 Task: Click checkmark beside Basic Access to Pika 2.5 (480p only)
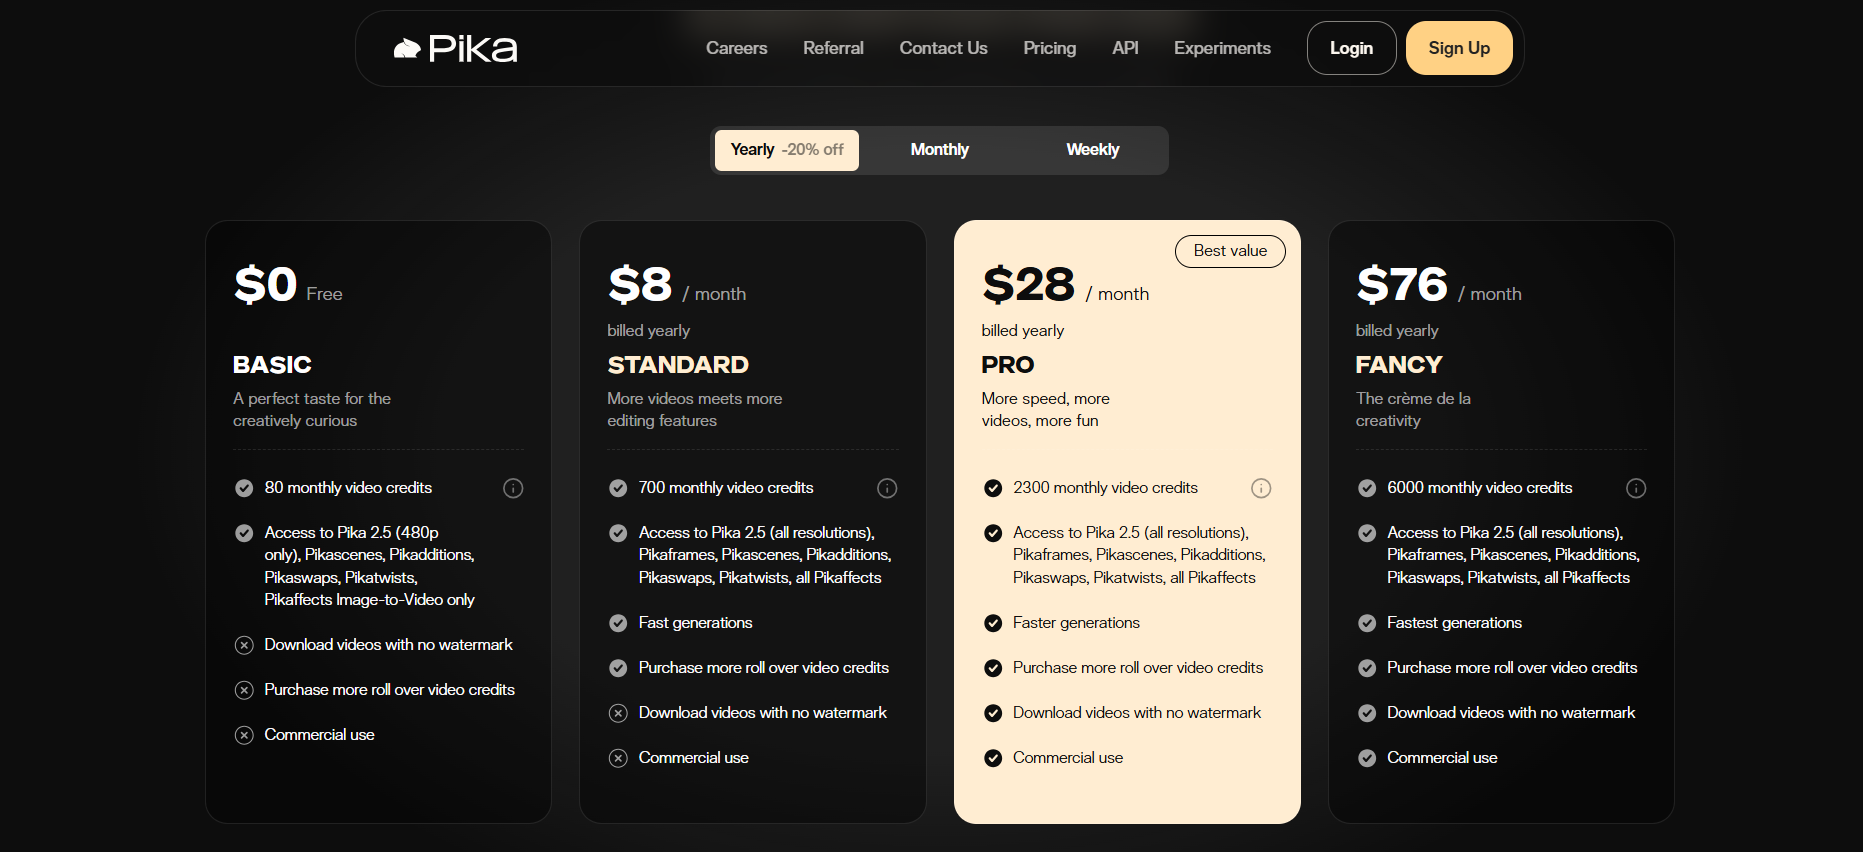(244, 533)
